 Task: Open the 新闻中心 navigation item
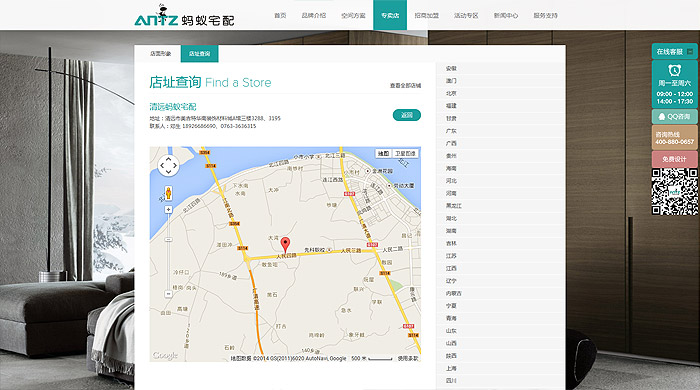pos(506,15)
